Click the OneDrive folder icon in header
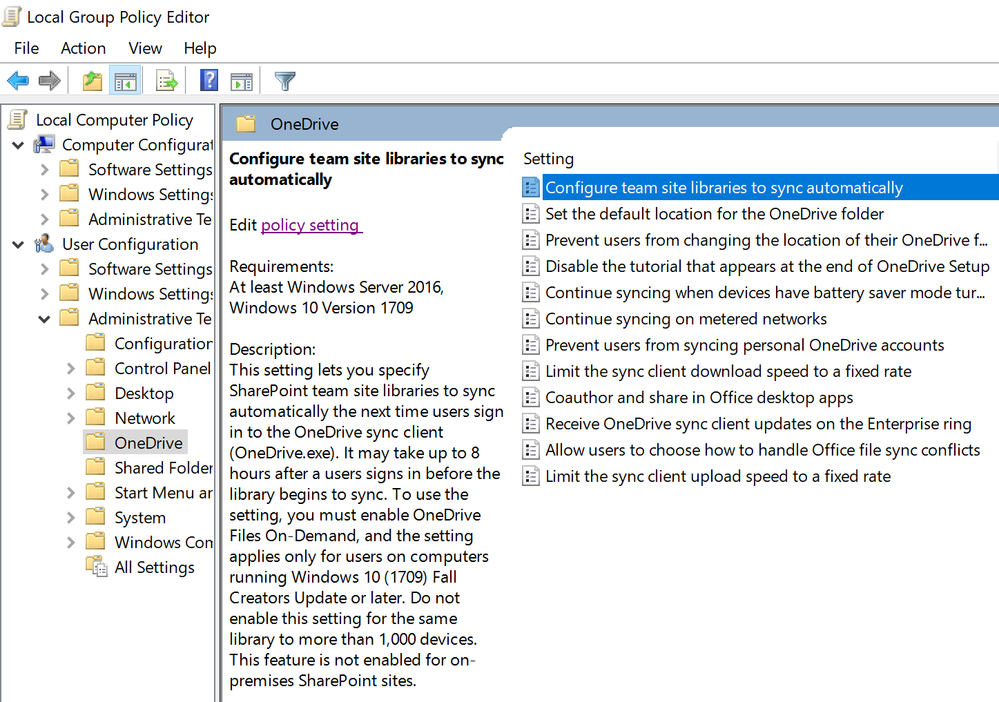This screenshot has height=702, width=999. click(245, 124)
